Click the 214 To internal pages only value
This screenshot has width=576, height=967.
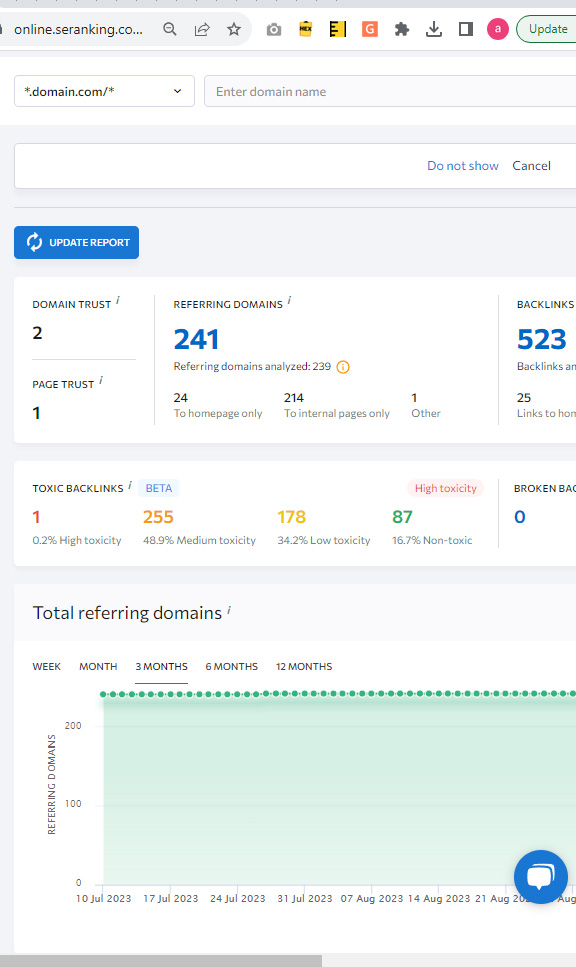pos(294,398)
